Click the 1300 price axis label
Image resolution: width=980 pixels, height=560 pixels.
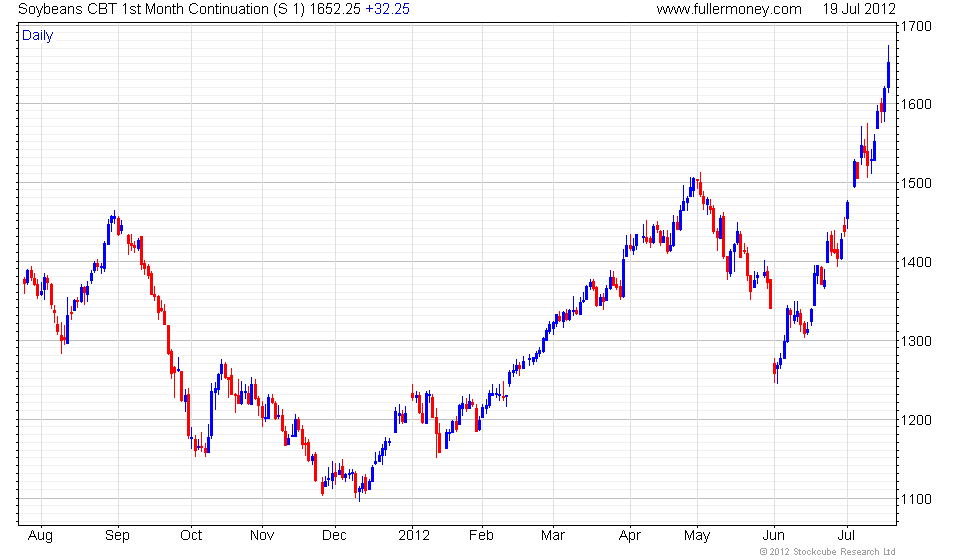pyautogui.click(x=916, y=341)
